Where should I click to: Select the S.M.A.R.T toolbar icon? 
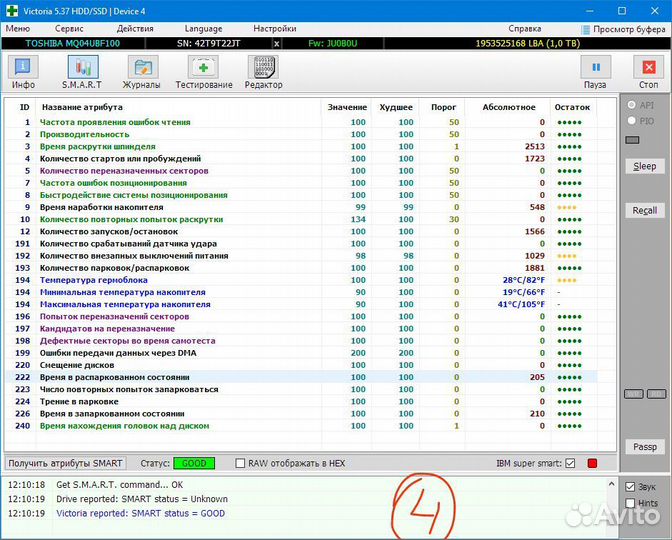click(82, 71)
